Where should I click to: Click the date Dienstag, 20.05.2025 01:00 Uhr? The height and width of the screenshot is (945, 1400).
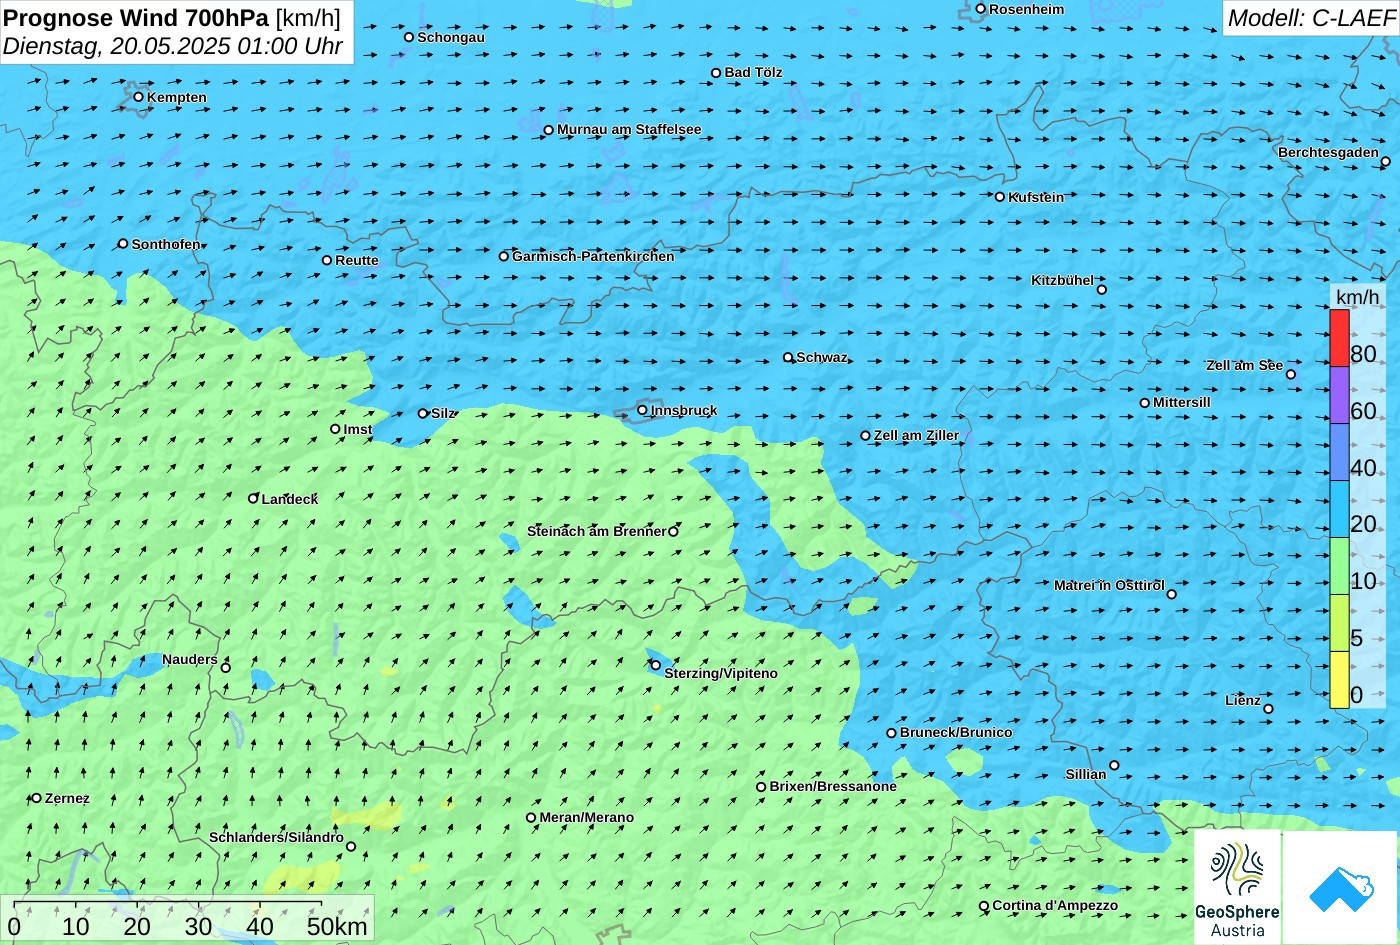pos(173,46)
